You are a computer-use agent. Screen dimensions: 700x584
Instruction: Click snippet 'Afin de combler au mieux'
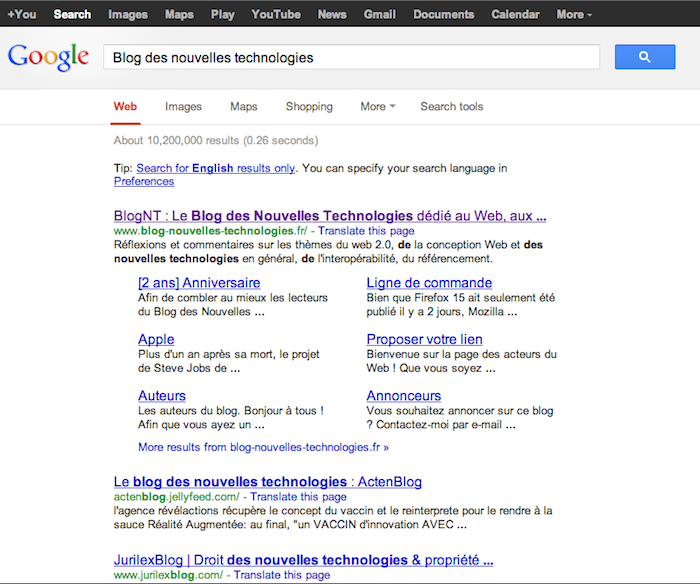click(233, 305)
